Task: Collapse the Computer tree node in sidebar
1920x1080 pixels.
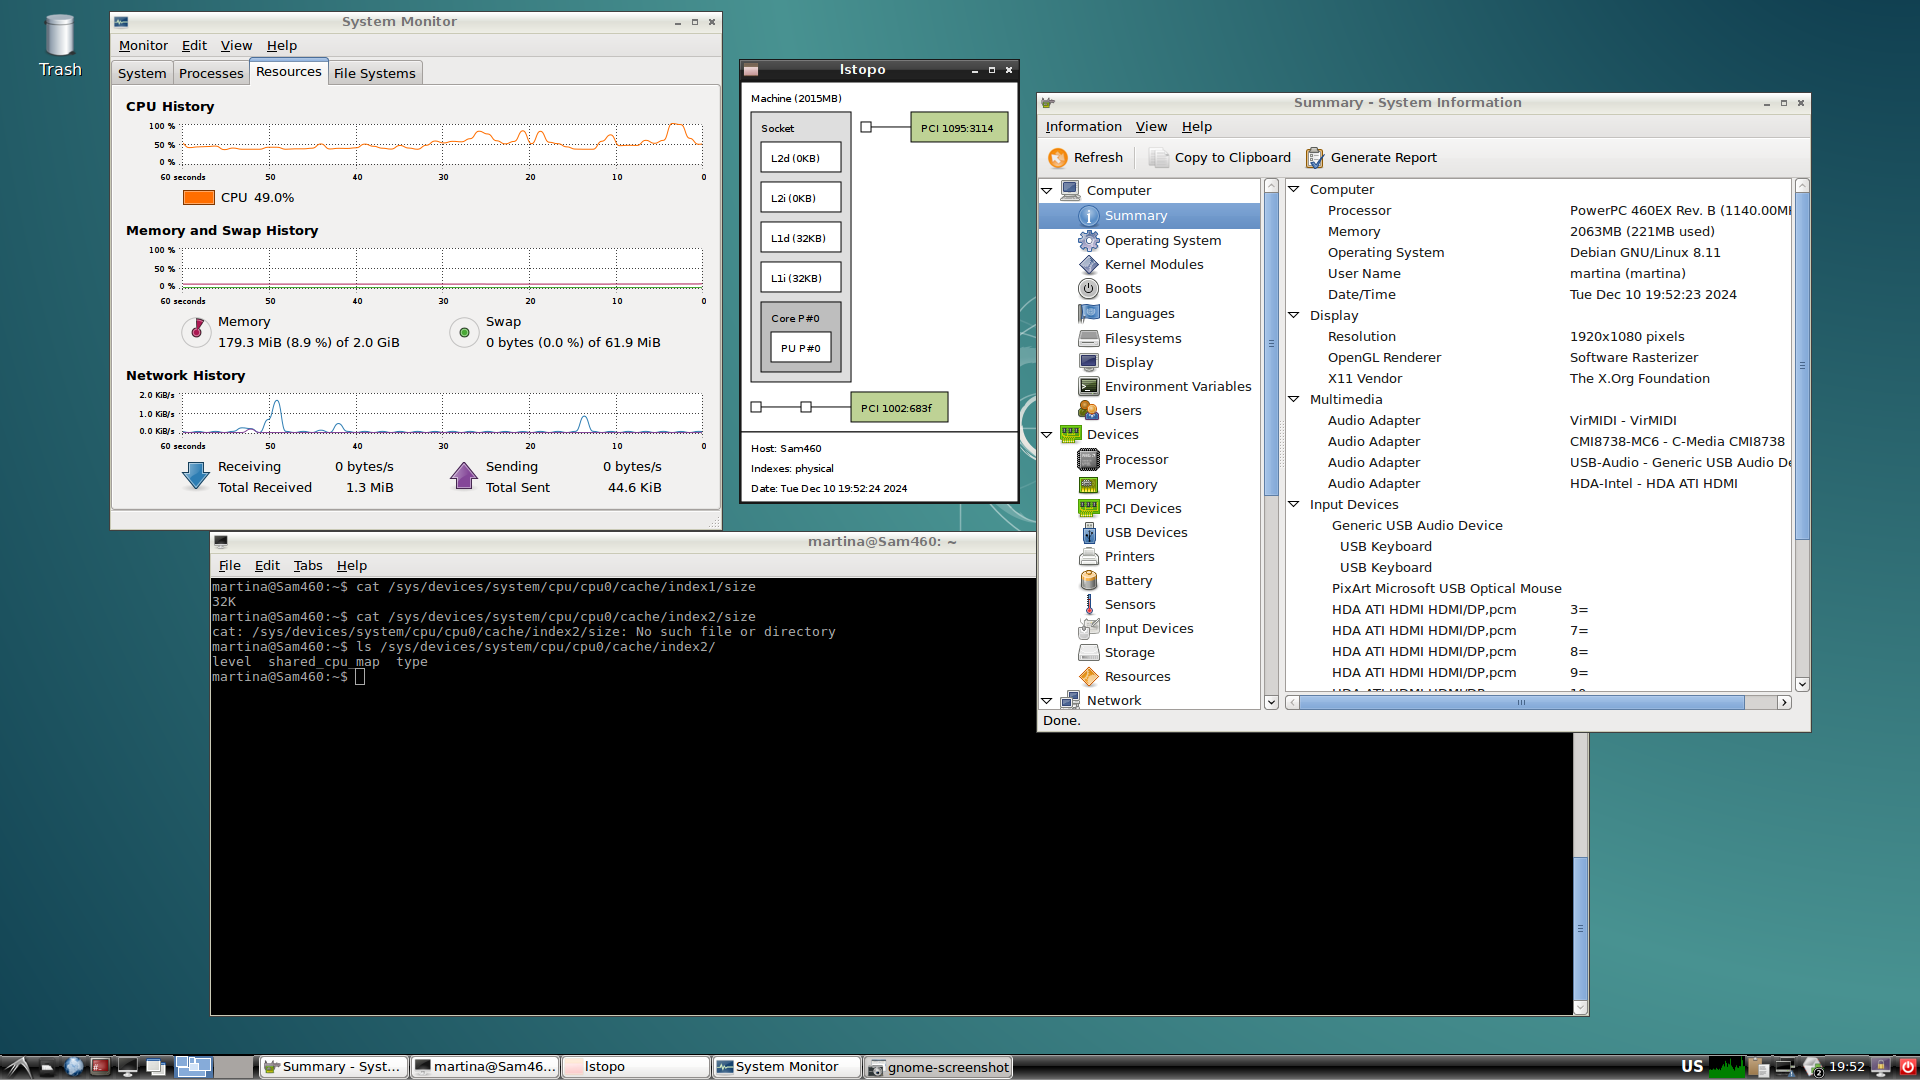Action: pos(1047,190)
